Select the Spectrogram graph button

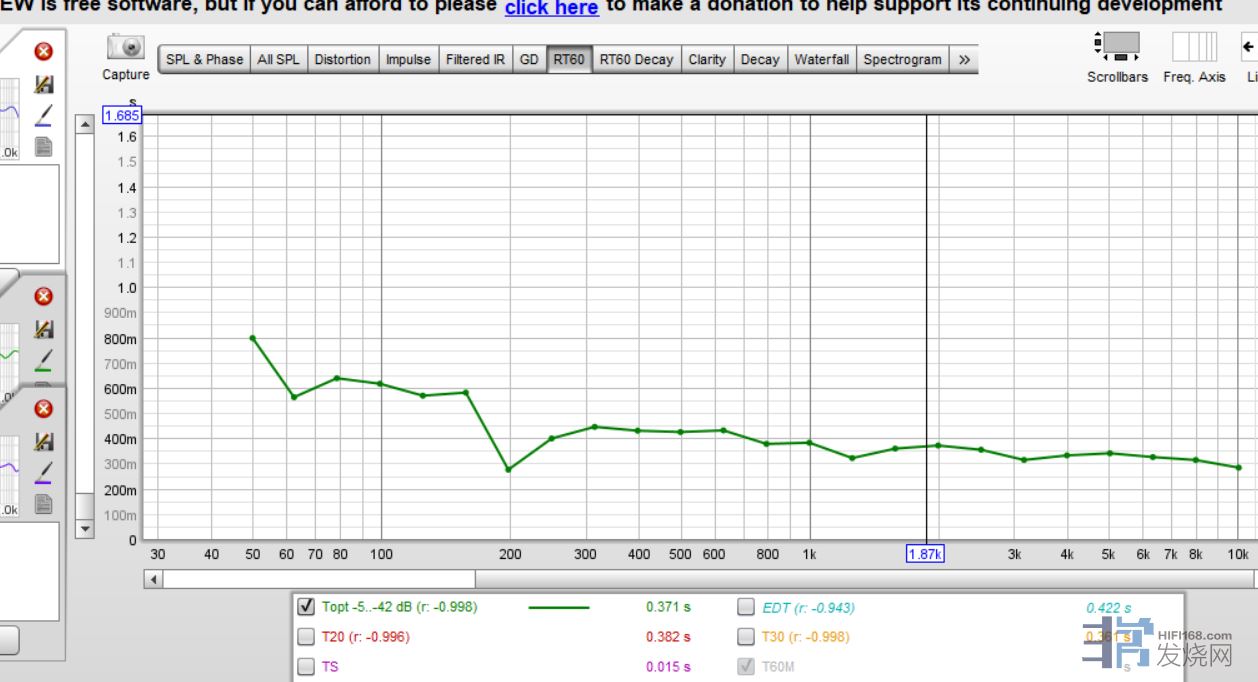(x=902, y=59)
